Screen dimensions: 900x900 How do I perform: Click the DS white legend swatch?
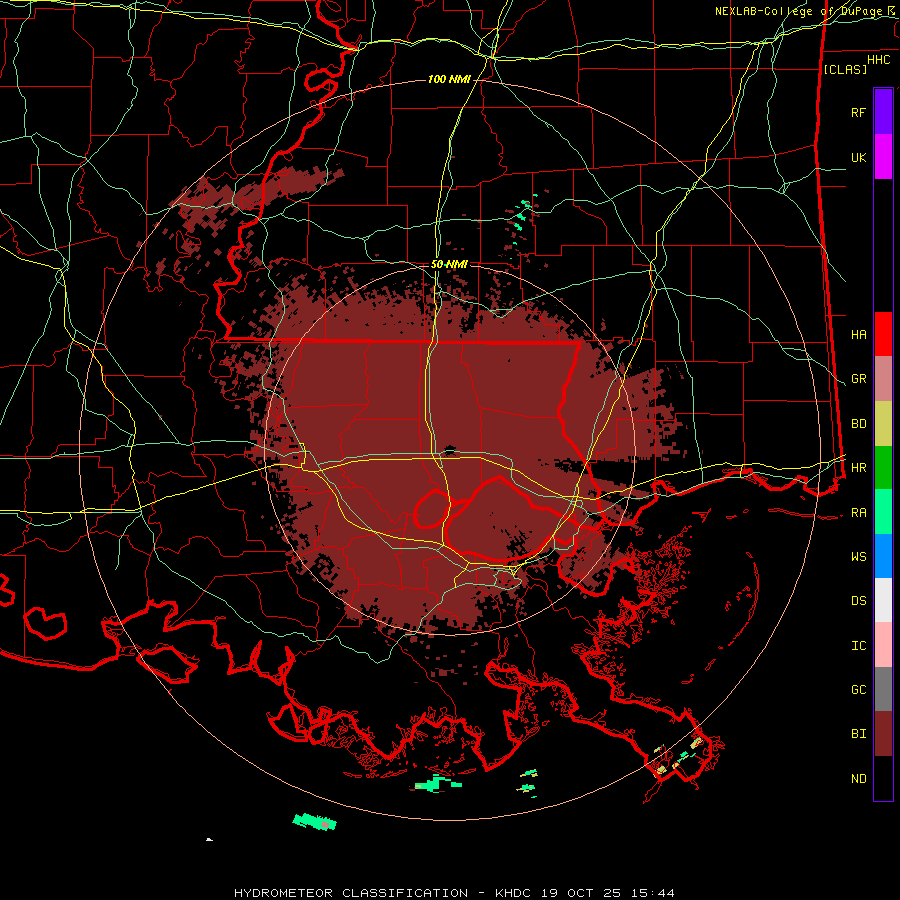883,600
